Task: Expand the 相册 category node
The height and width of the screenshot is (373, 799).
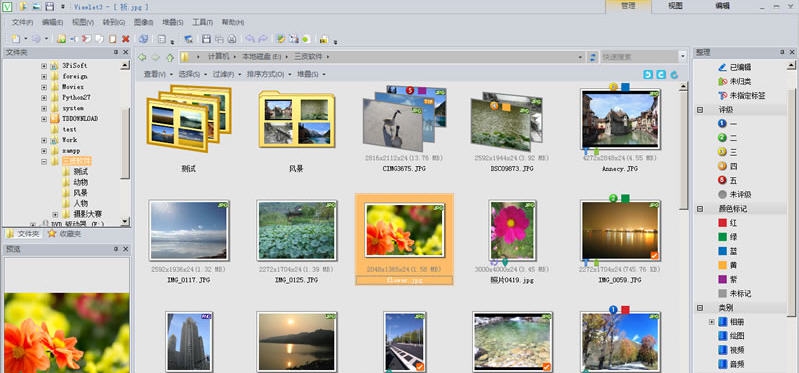Action: pyautogui.click(x=711, y=322)
